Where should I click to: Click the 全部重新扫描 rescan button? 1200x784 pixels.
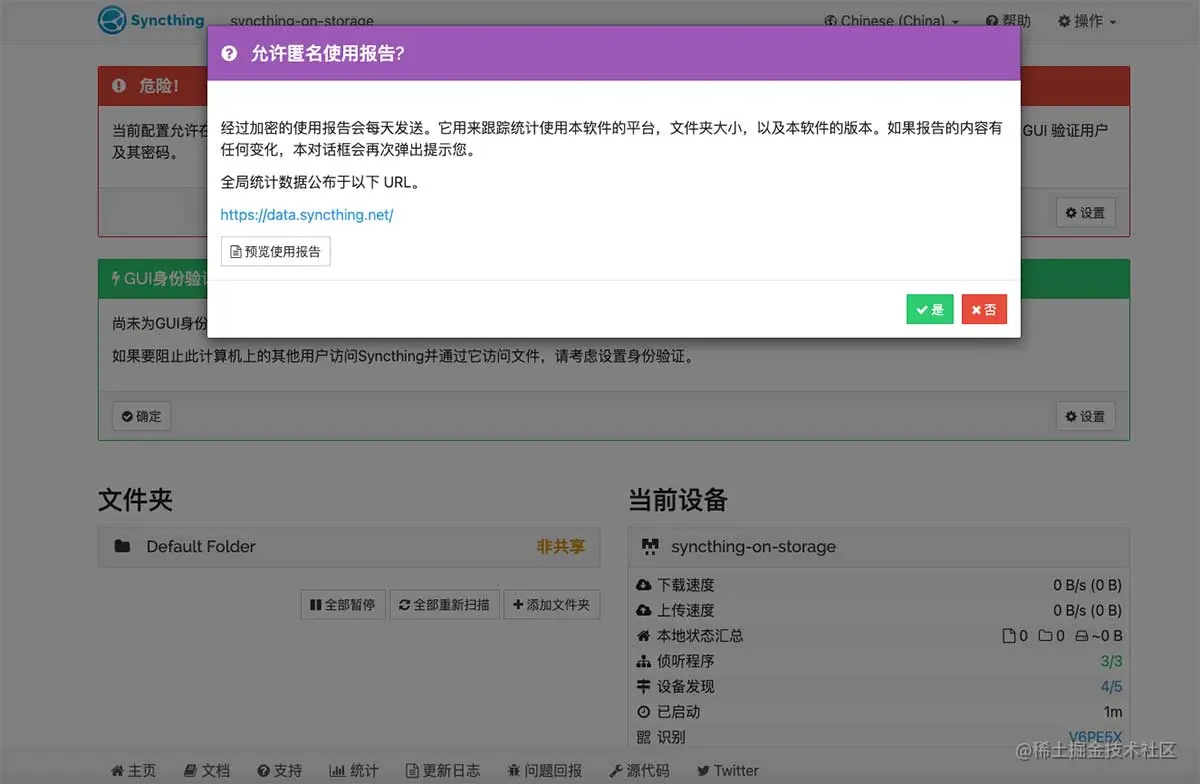444,604
